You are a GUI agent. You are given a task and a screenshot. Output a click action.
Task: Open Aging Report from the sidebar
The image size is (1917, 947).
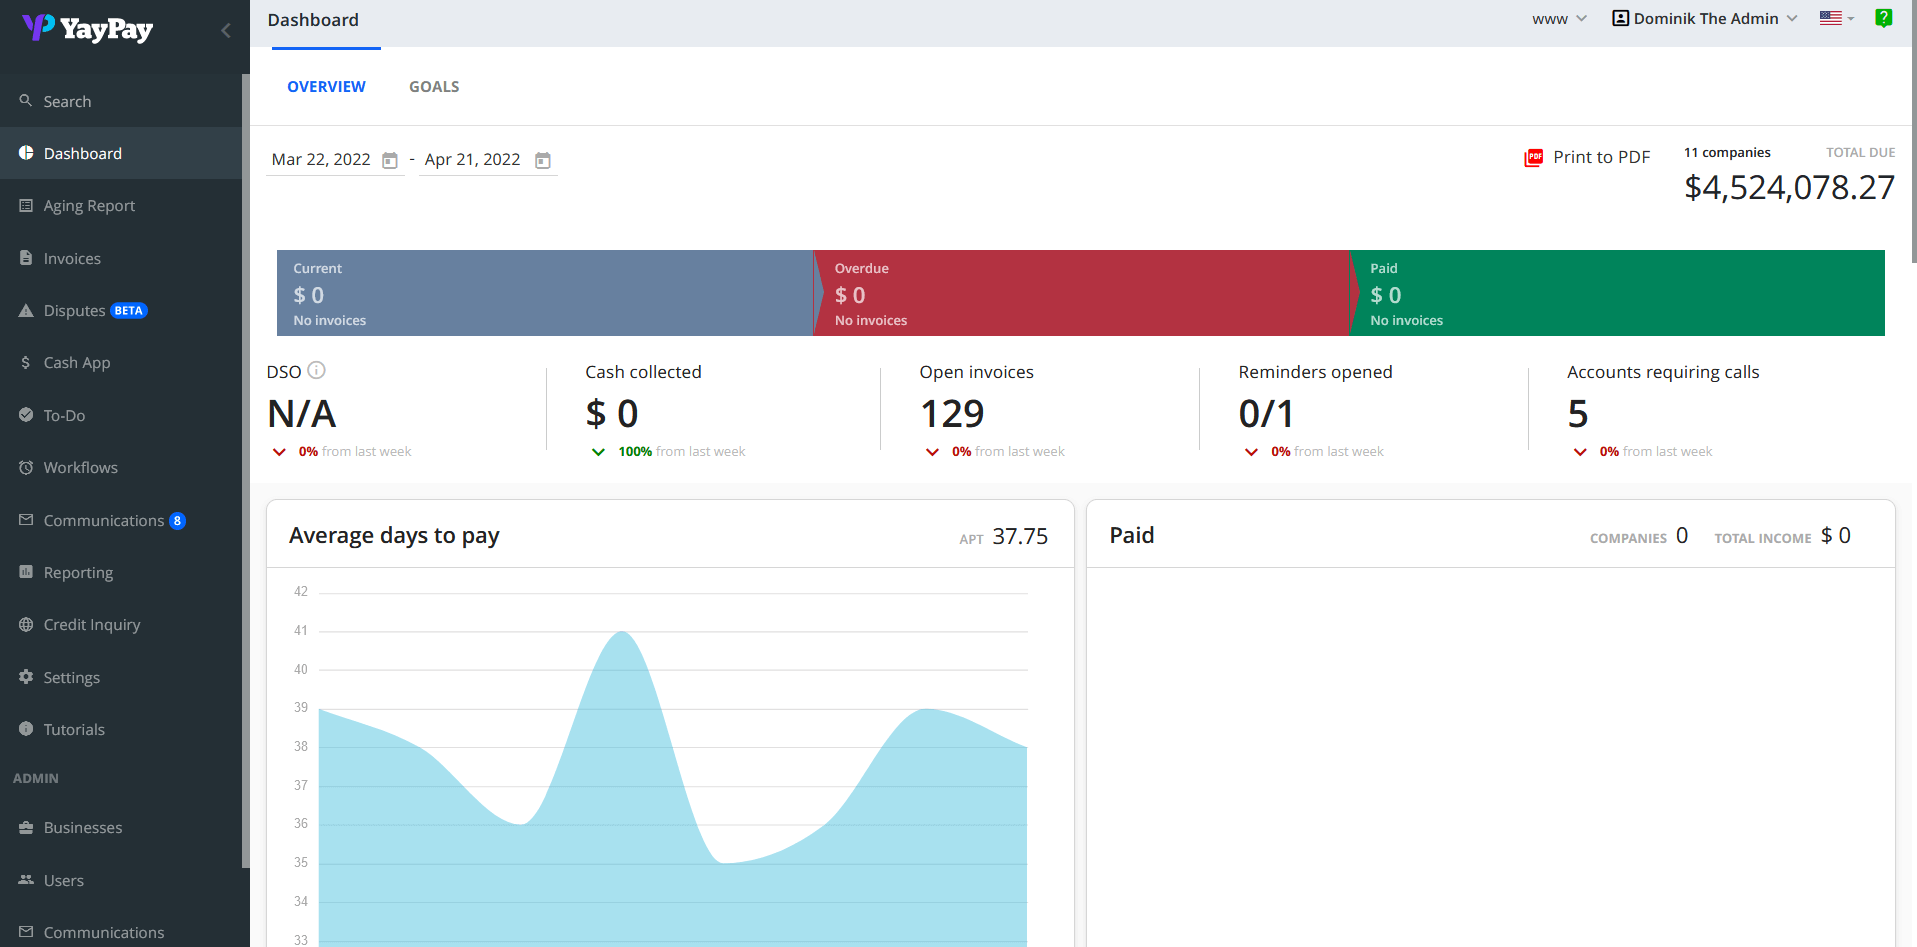pos(120,205)
